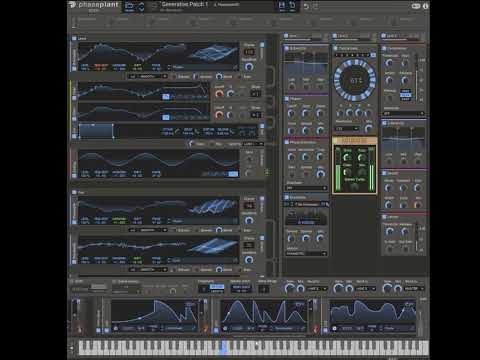480x360 pixels.
Task: Click the first red filter cutoff knob
Action: pos(219,94)
